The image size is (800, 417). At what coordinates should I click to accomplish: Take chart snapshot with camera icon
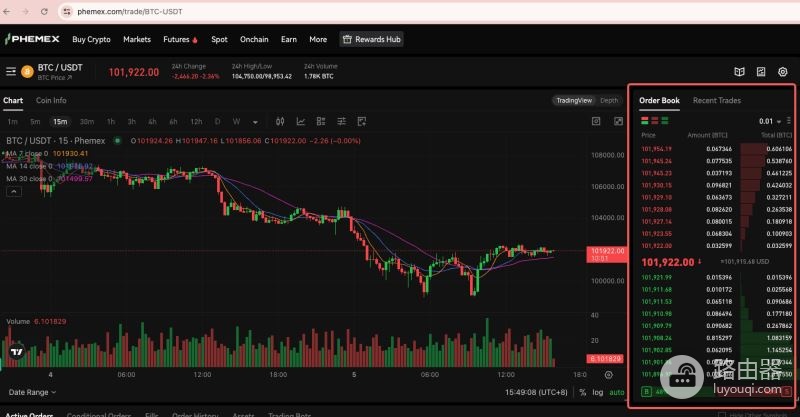(596, 121)
